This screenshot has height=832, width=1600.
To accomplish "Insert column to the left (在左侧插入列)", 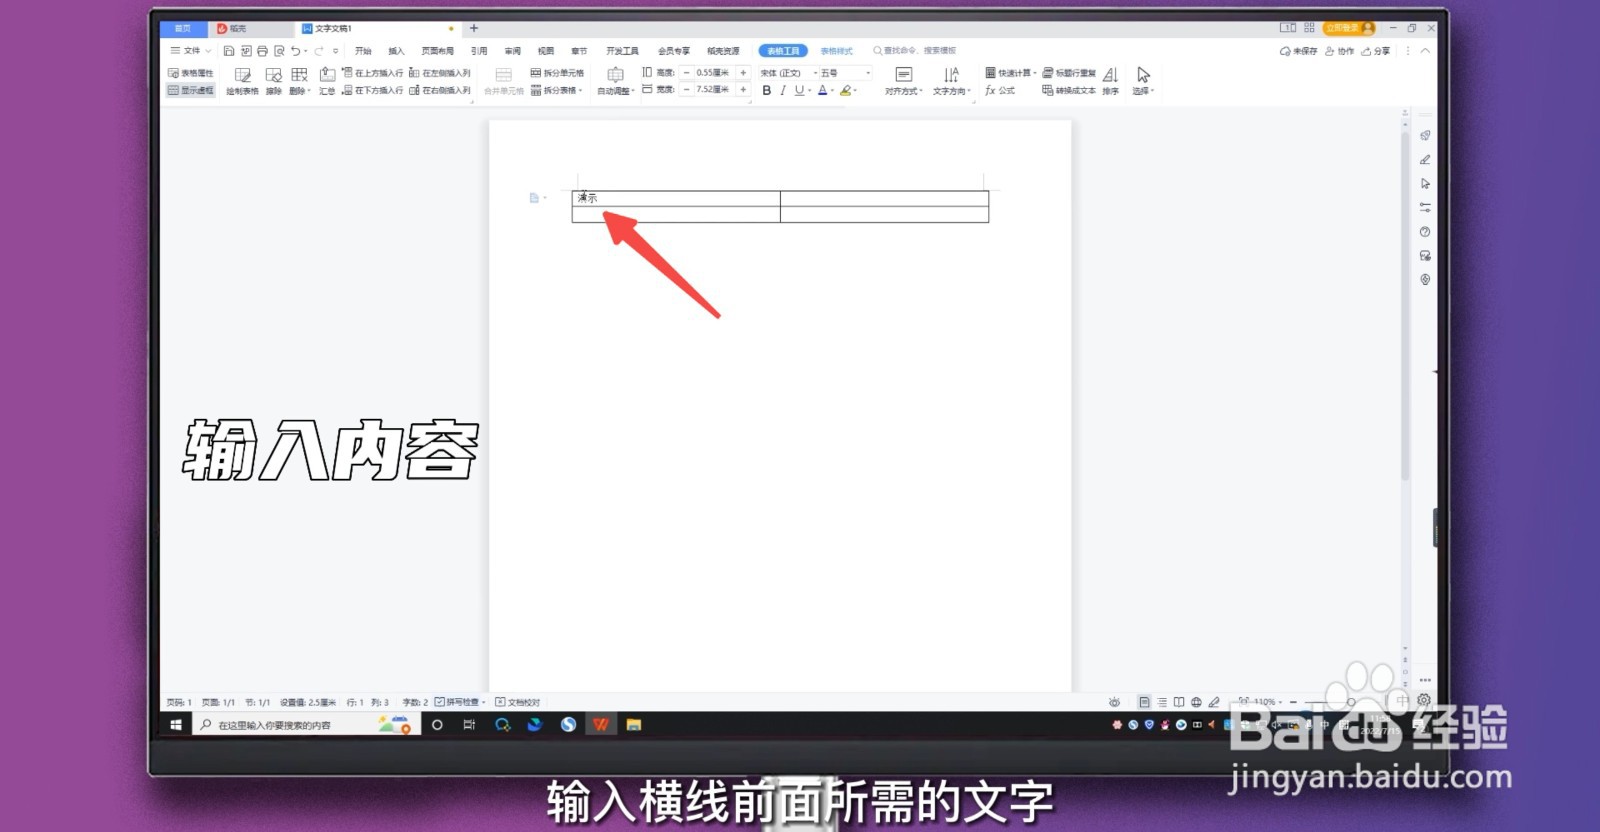I will [x=439, y=73].
